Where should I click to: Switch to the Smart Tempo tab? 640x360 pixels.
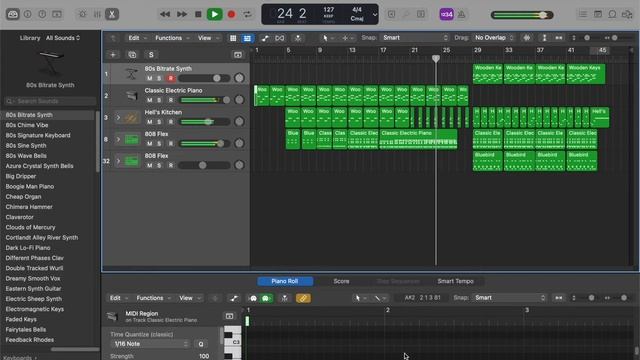456,281
